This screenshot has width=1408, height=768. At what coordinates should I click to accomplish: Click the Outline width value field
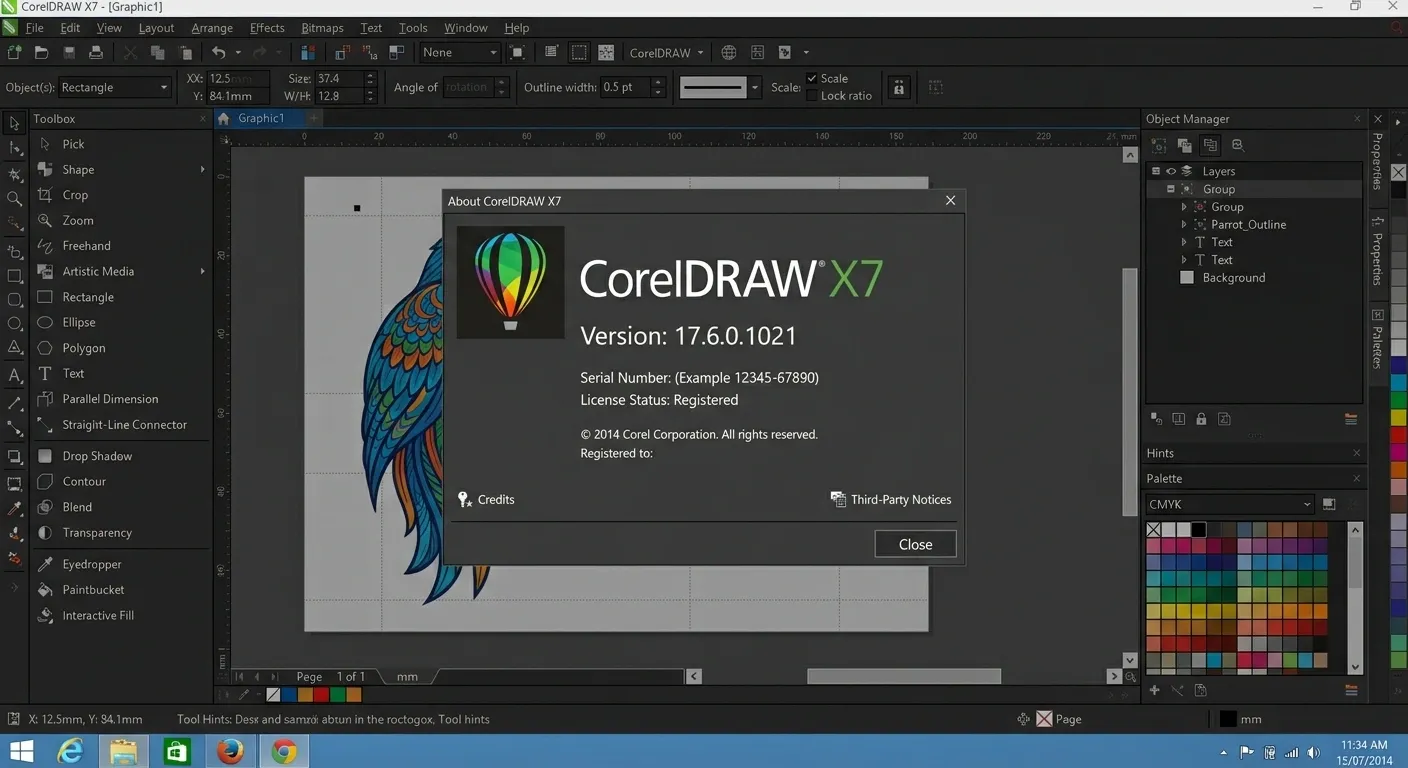(x=625, y=87)
